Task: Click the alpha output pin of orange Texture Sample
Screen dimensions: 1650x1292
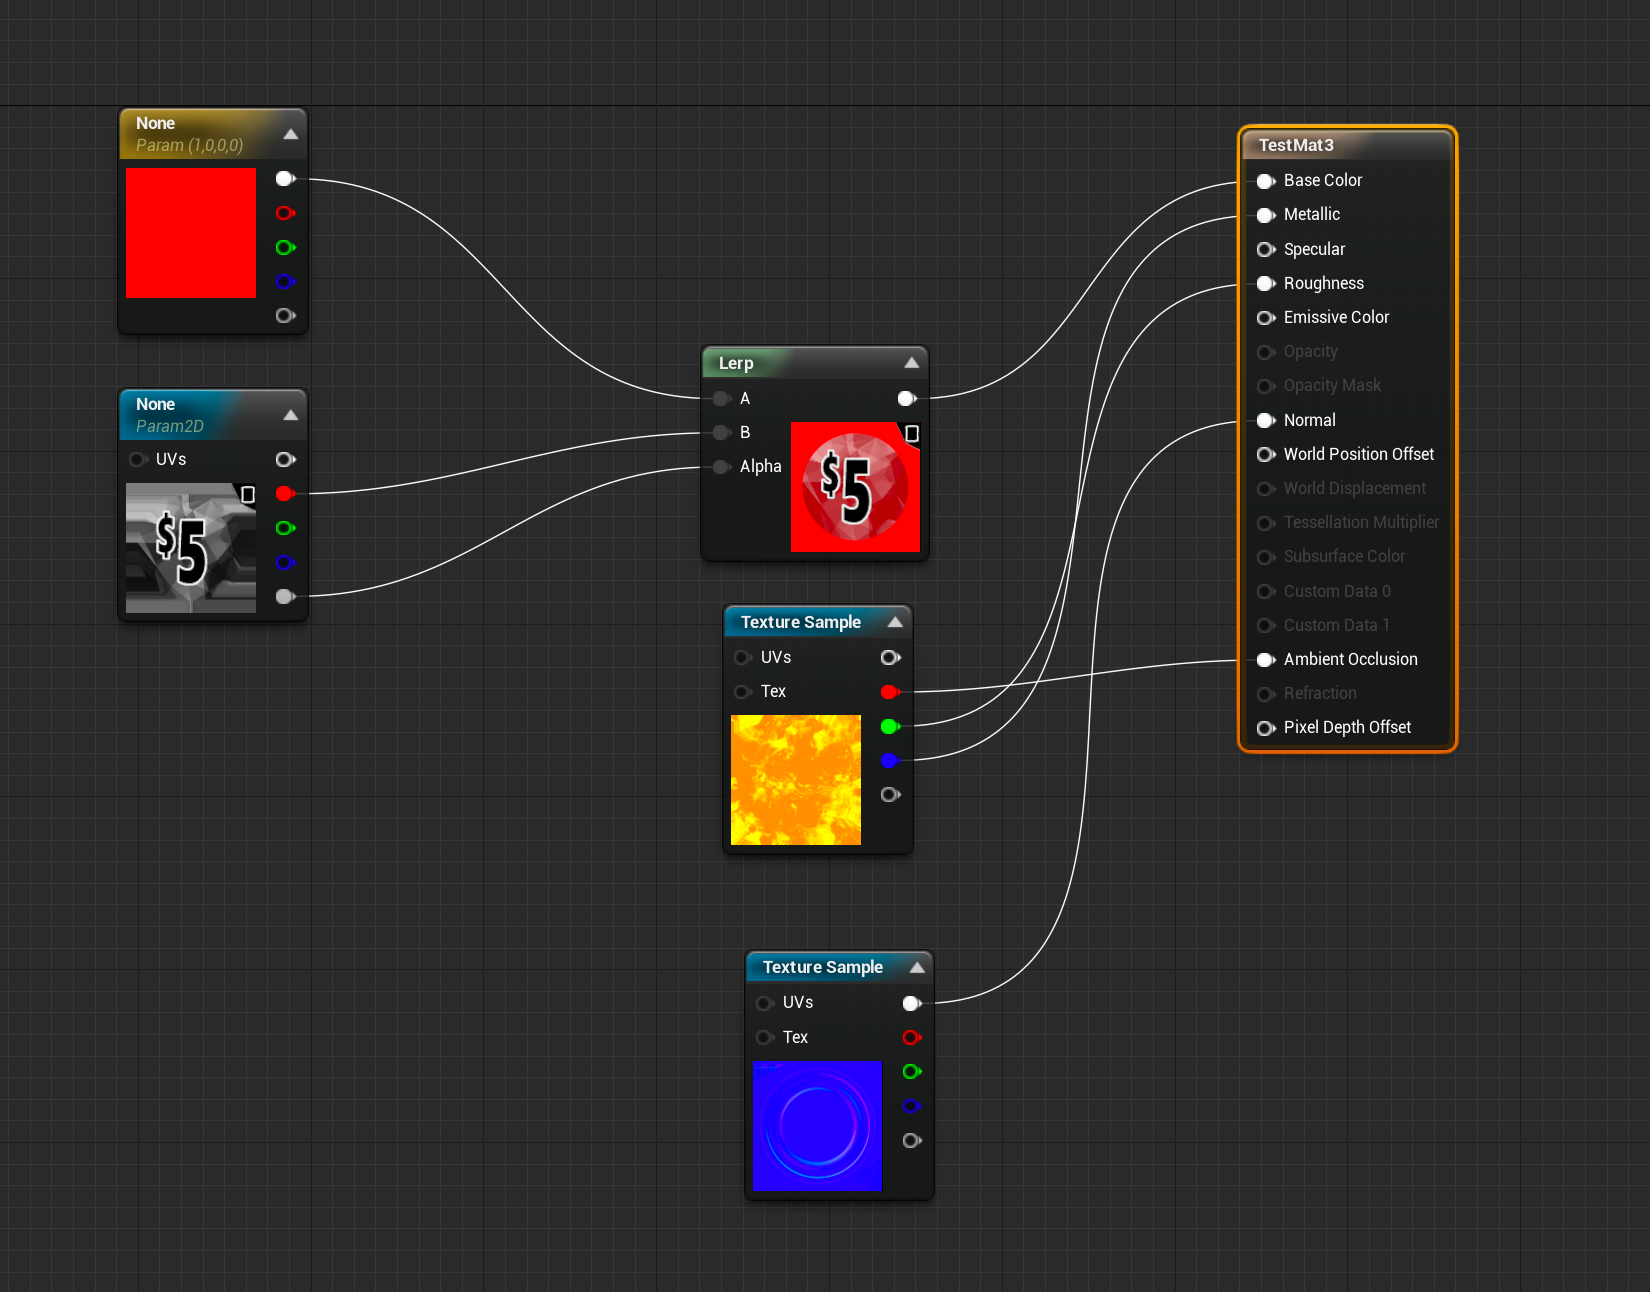Action: tap(890, 795)
